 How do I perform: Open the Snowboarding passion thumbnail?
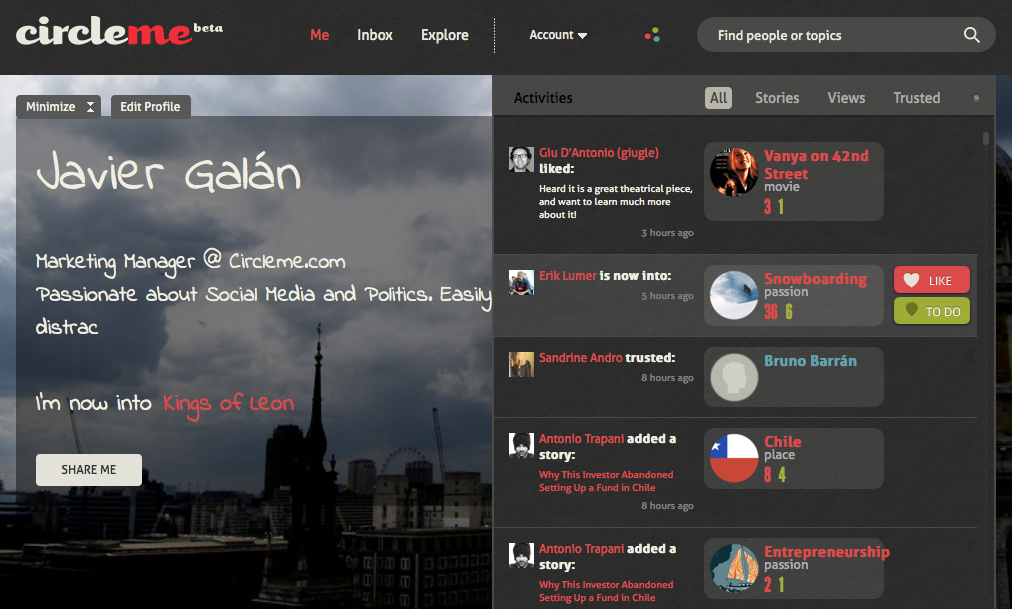(x=733, y=295)
